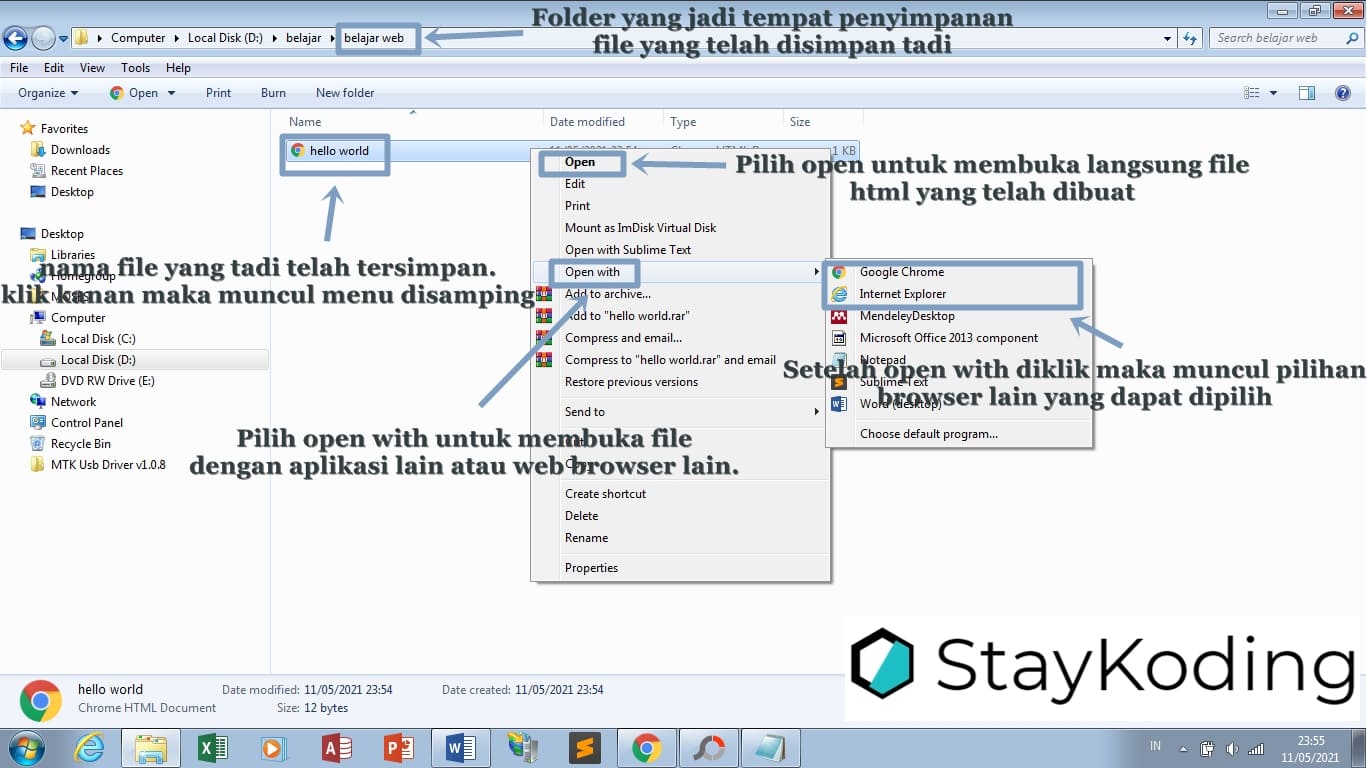1367x768 pixels.
Task: Click the Date modified column header
Action: click(588, 121)
